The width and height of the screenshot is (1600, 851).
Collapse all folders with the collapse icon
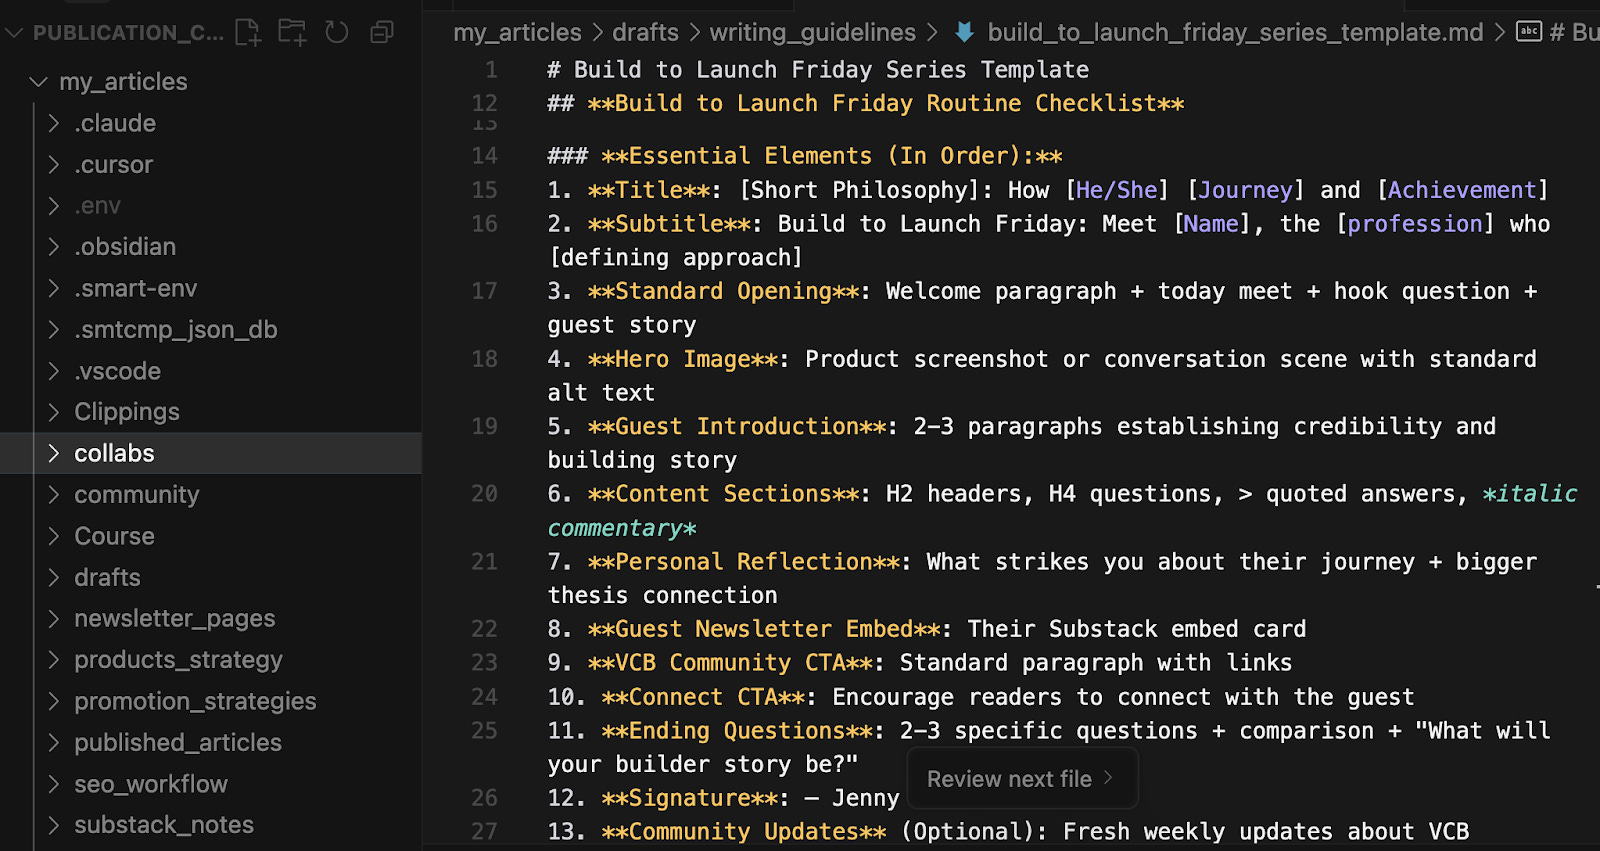(381, 32)
